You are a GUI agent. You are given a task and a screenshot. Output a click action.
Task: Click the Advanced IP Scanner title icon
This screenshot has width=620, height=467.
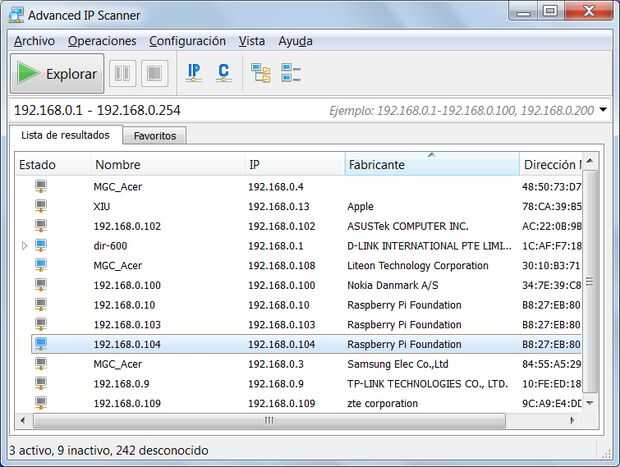click(16, 15)
